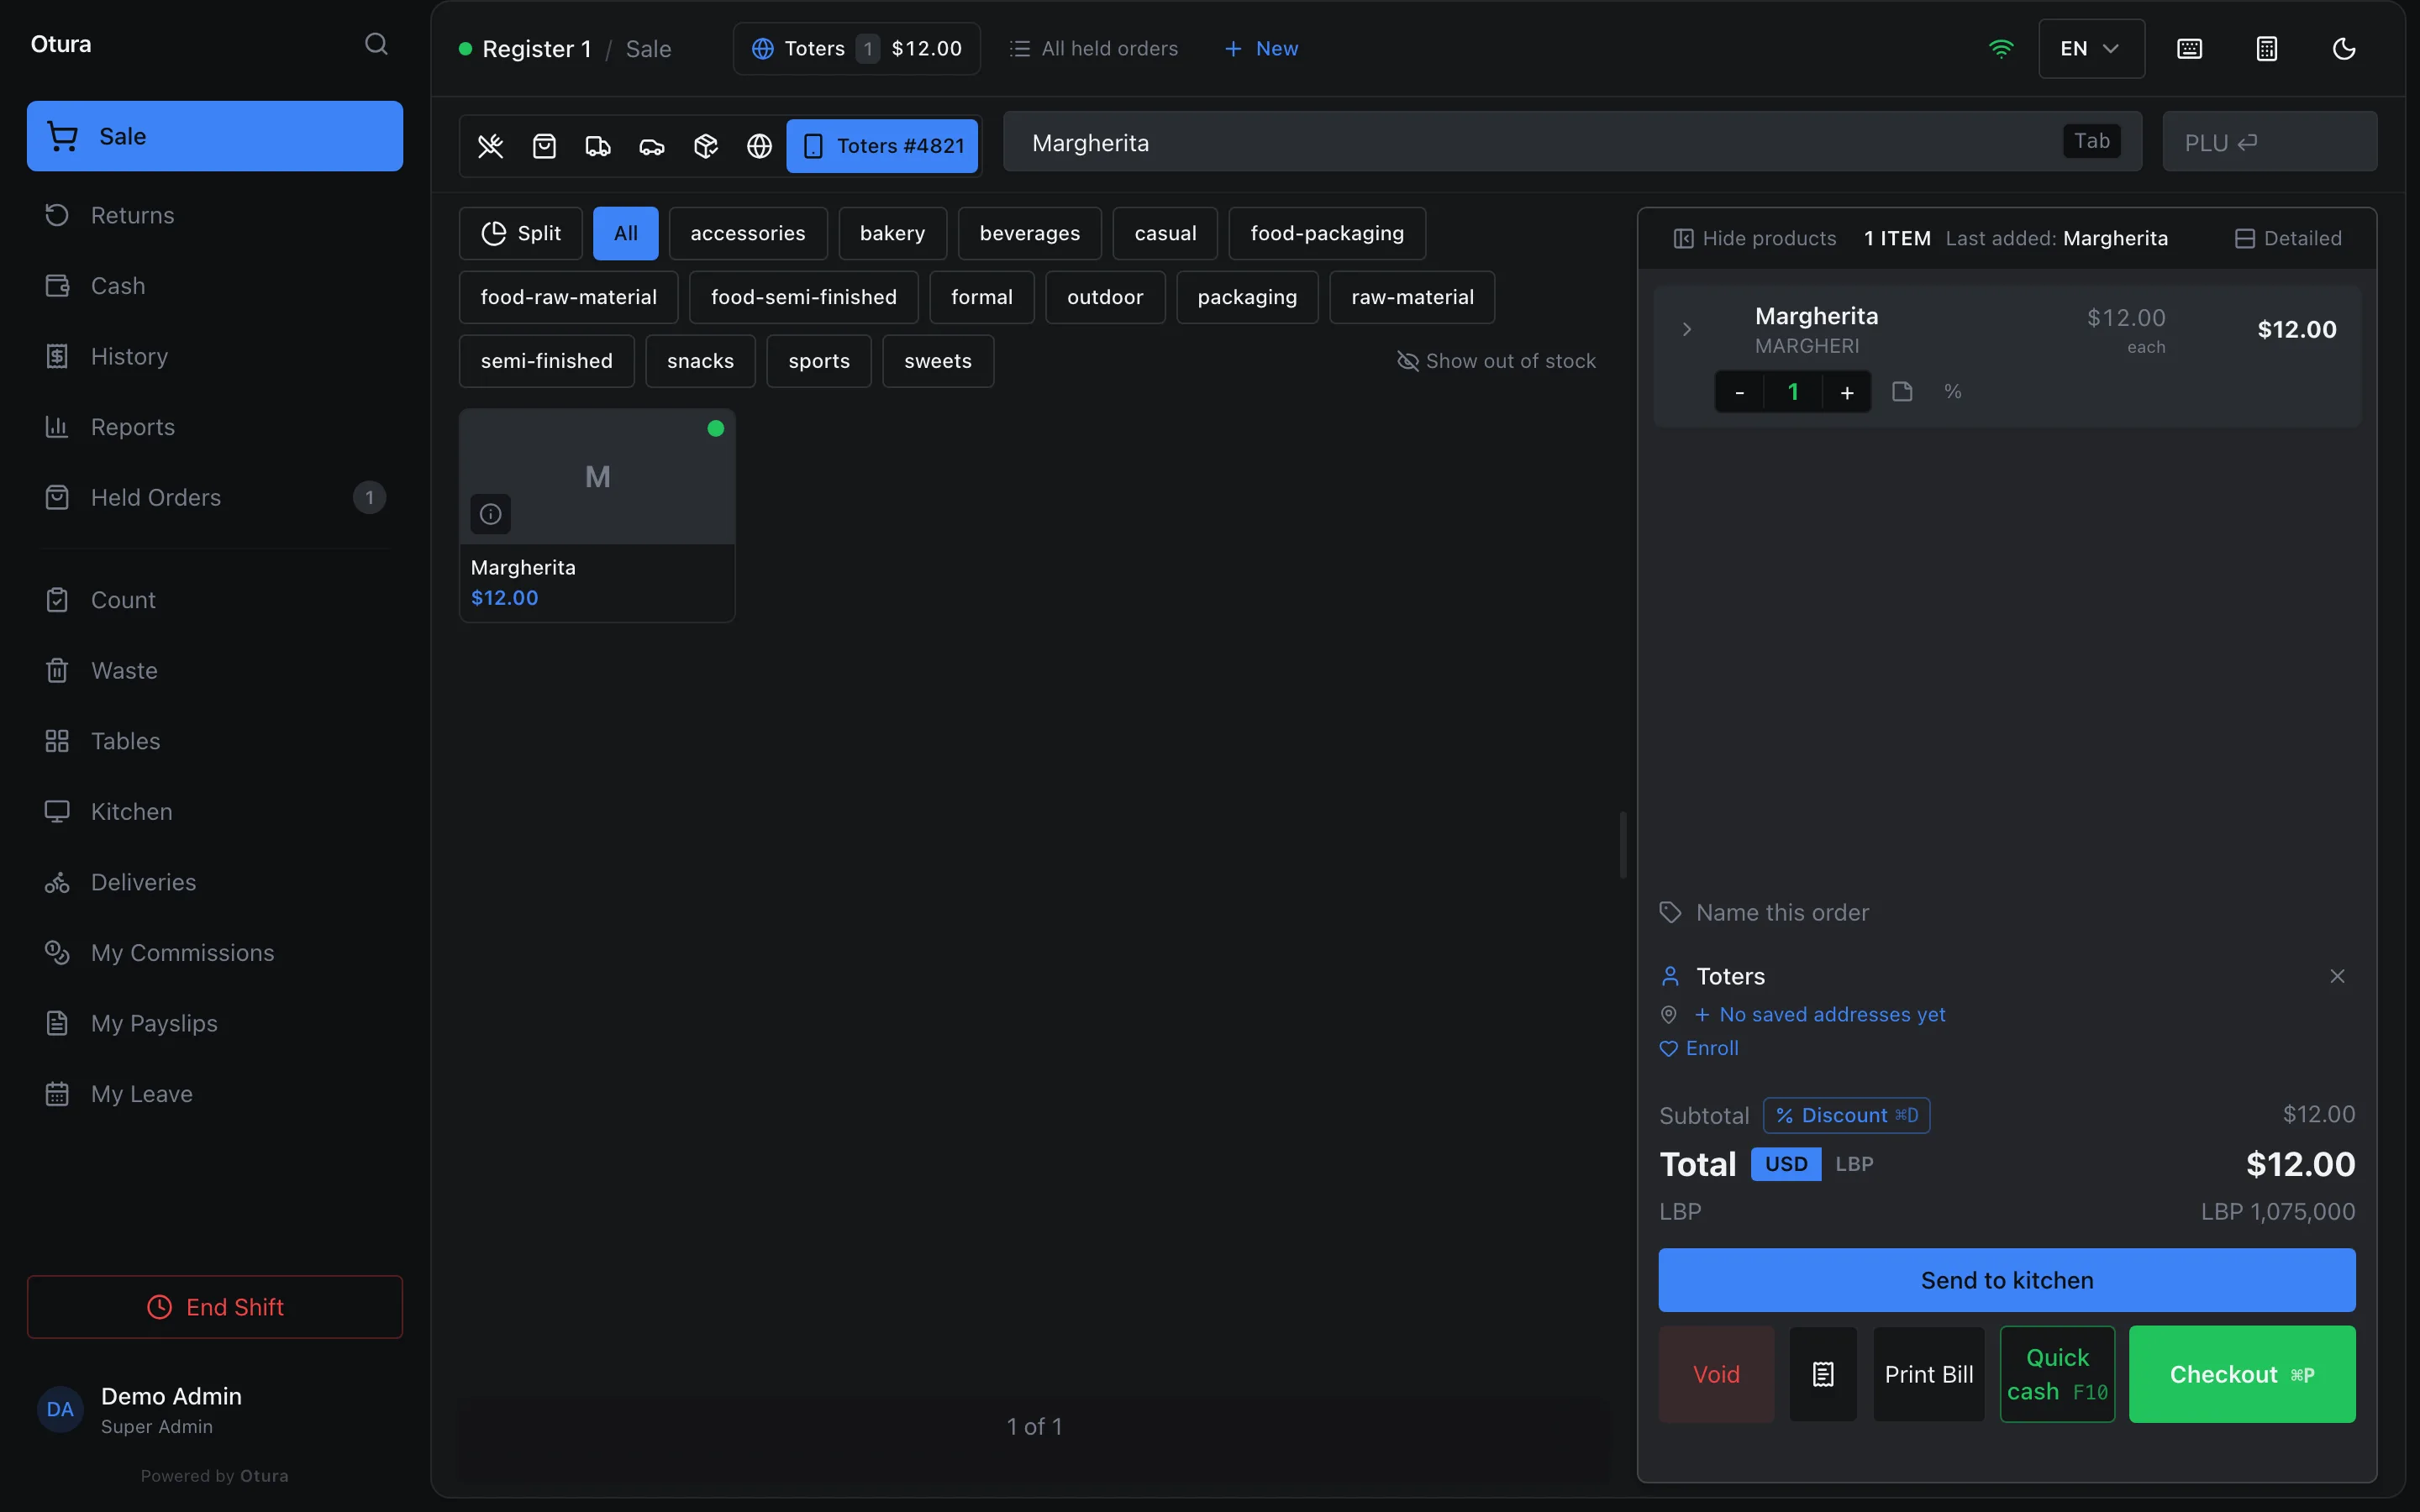Increase Margherita quantity with plus
The image size is (2420, 1512).
click(x=1847, y=392)
